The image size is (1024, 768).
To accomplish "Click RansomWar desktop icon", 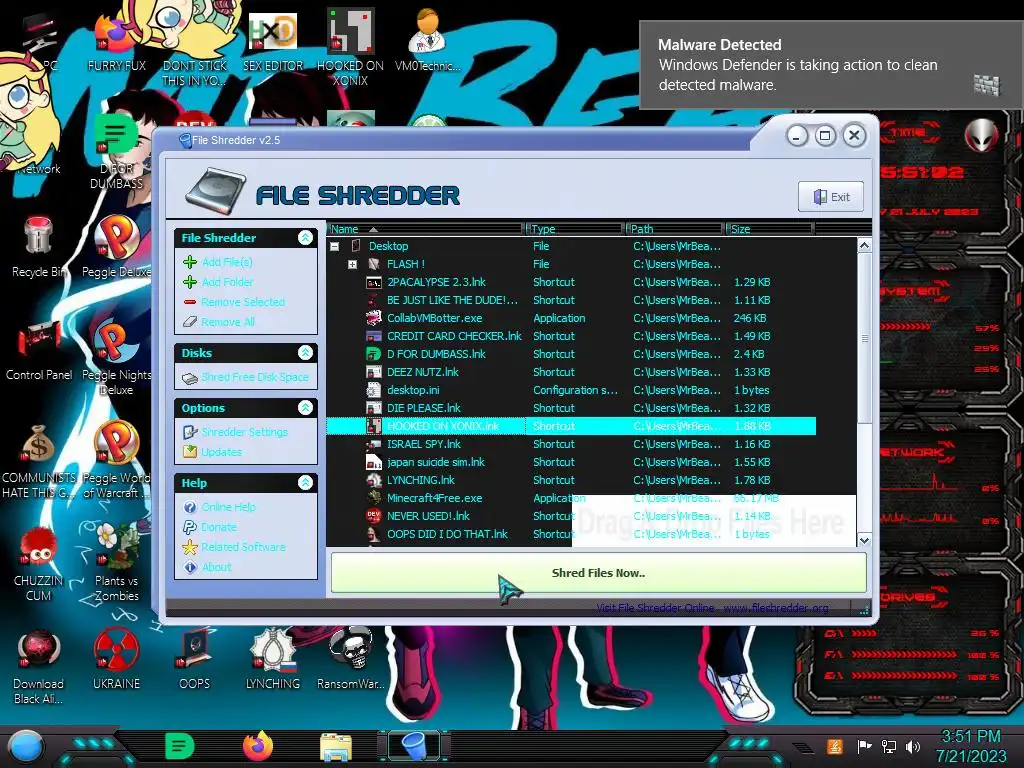I will 351,660.
